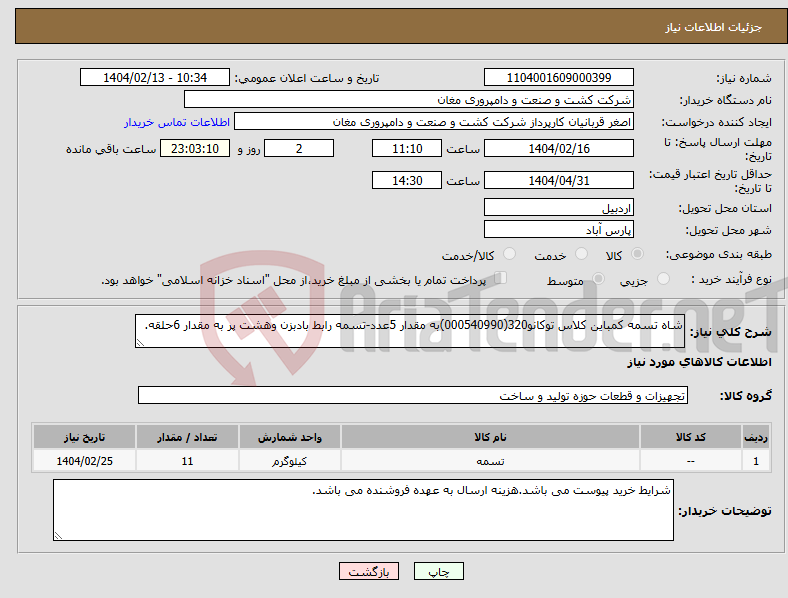Open the اطلاعات تماس خریدار link
The height and width of the screenshot is (598, 788).
[x=177, y=122]
